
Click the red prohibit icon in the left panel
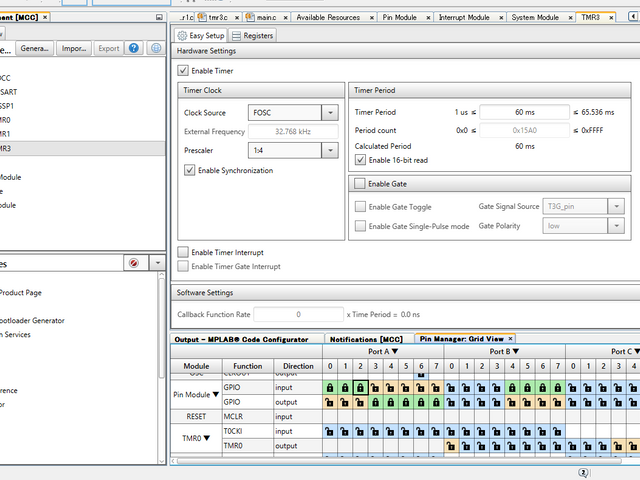coord(134,262)
